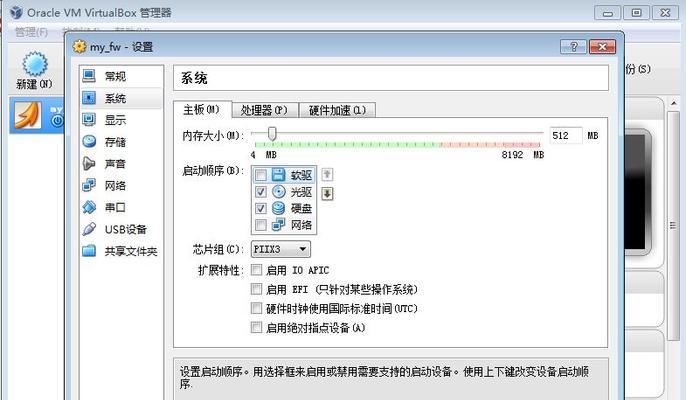Click the memory size field showing 512

(x=566, y=136)
